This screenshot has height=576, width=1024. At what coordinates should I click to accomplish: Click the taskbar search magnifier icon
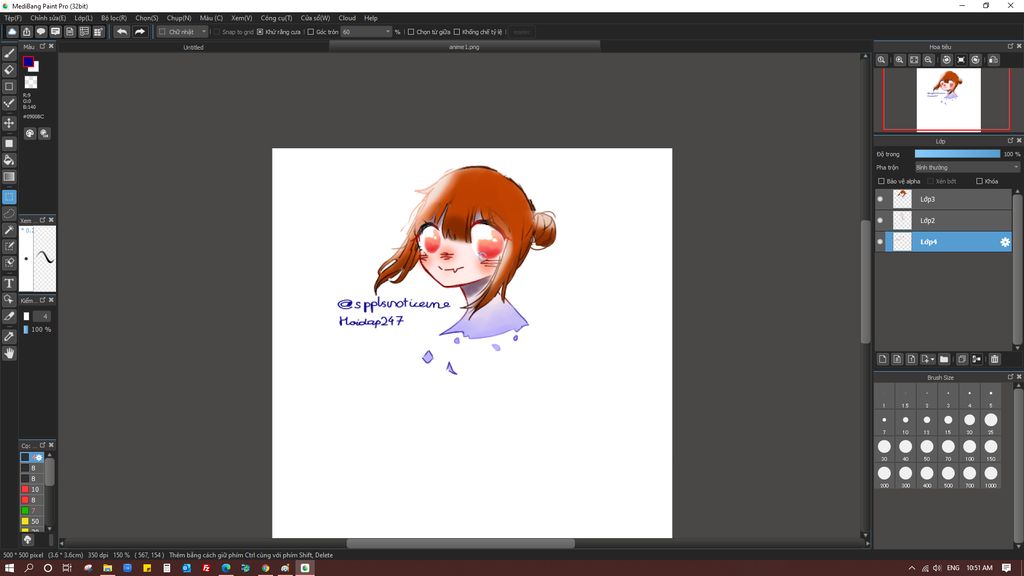coord(29,568)
